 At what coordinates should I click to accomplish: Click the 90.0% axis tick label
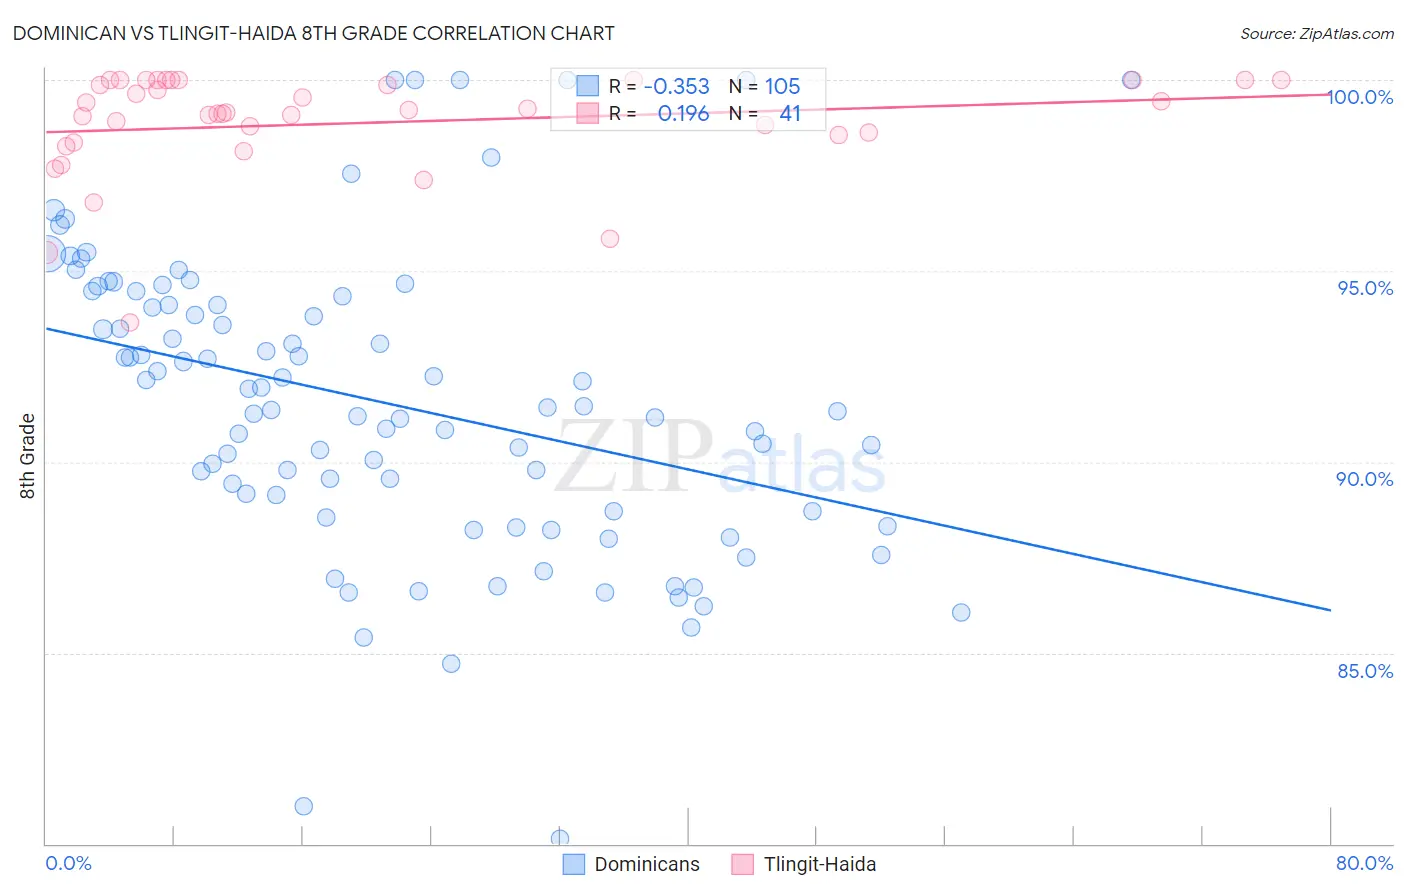(x=1365, y=479)
